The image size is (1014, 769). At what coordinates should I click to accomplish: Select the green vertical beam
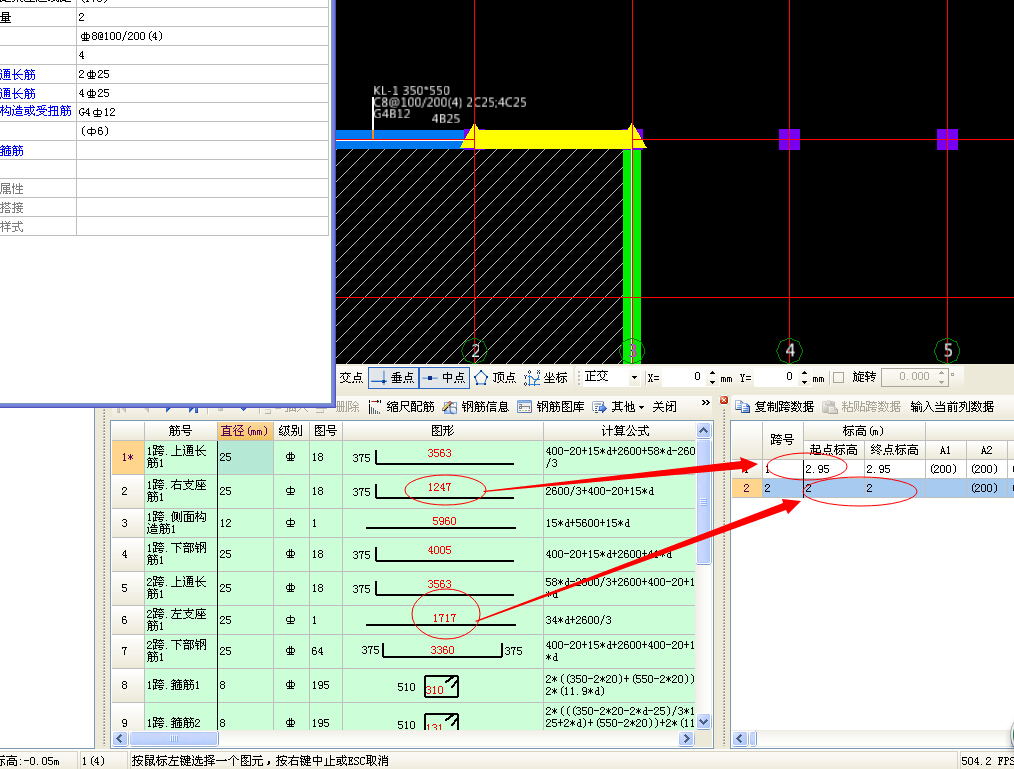632,255
